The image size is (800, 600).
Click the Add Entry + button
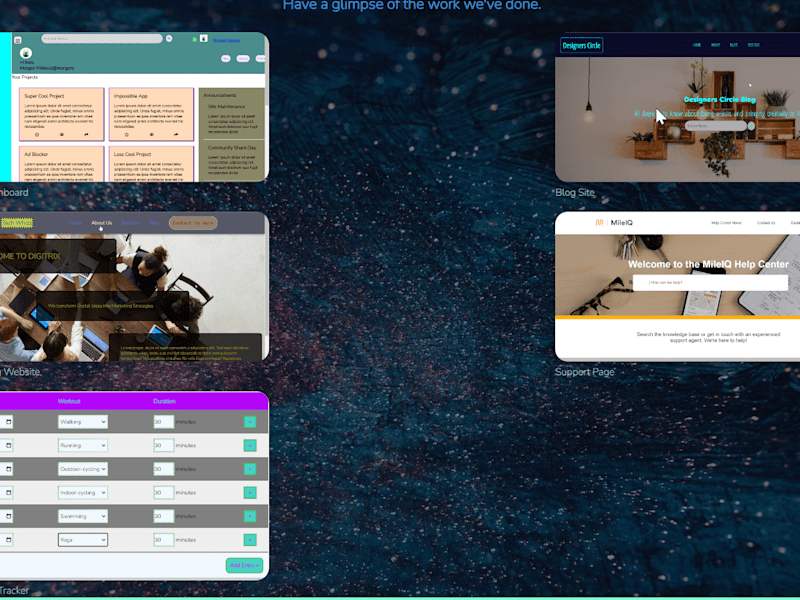(244, 565)
